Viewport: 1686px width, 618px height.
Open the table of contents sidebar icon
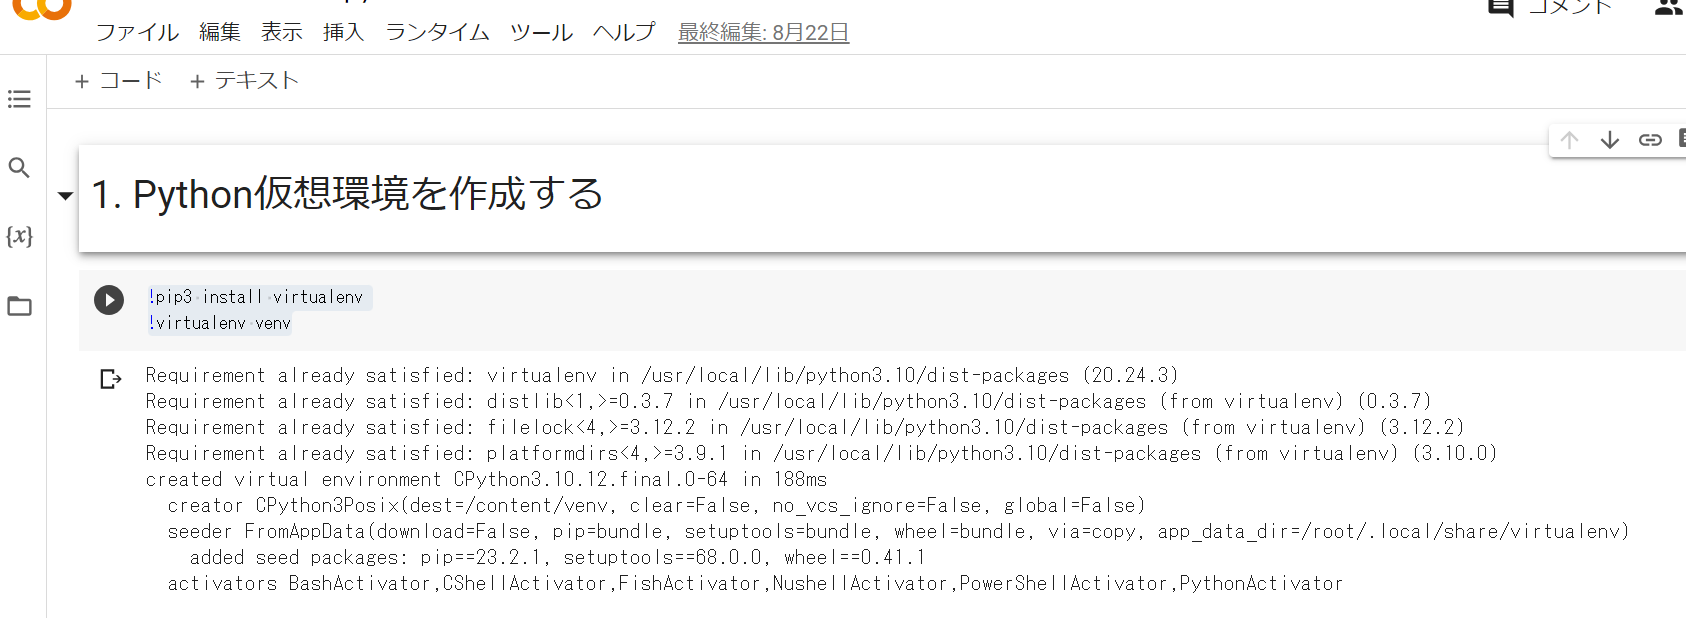19,99
